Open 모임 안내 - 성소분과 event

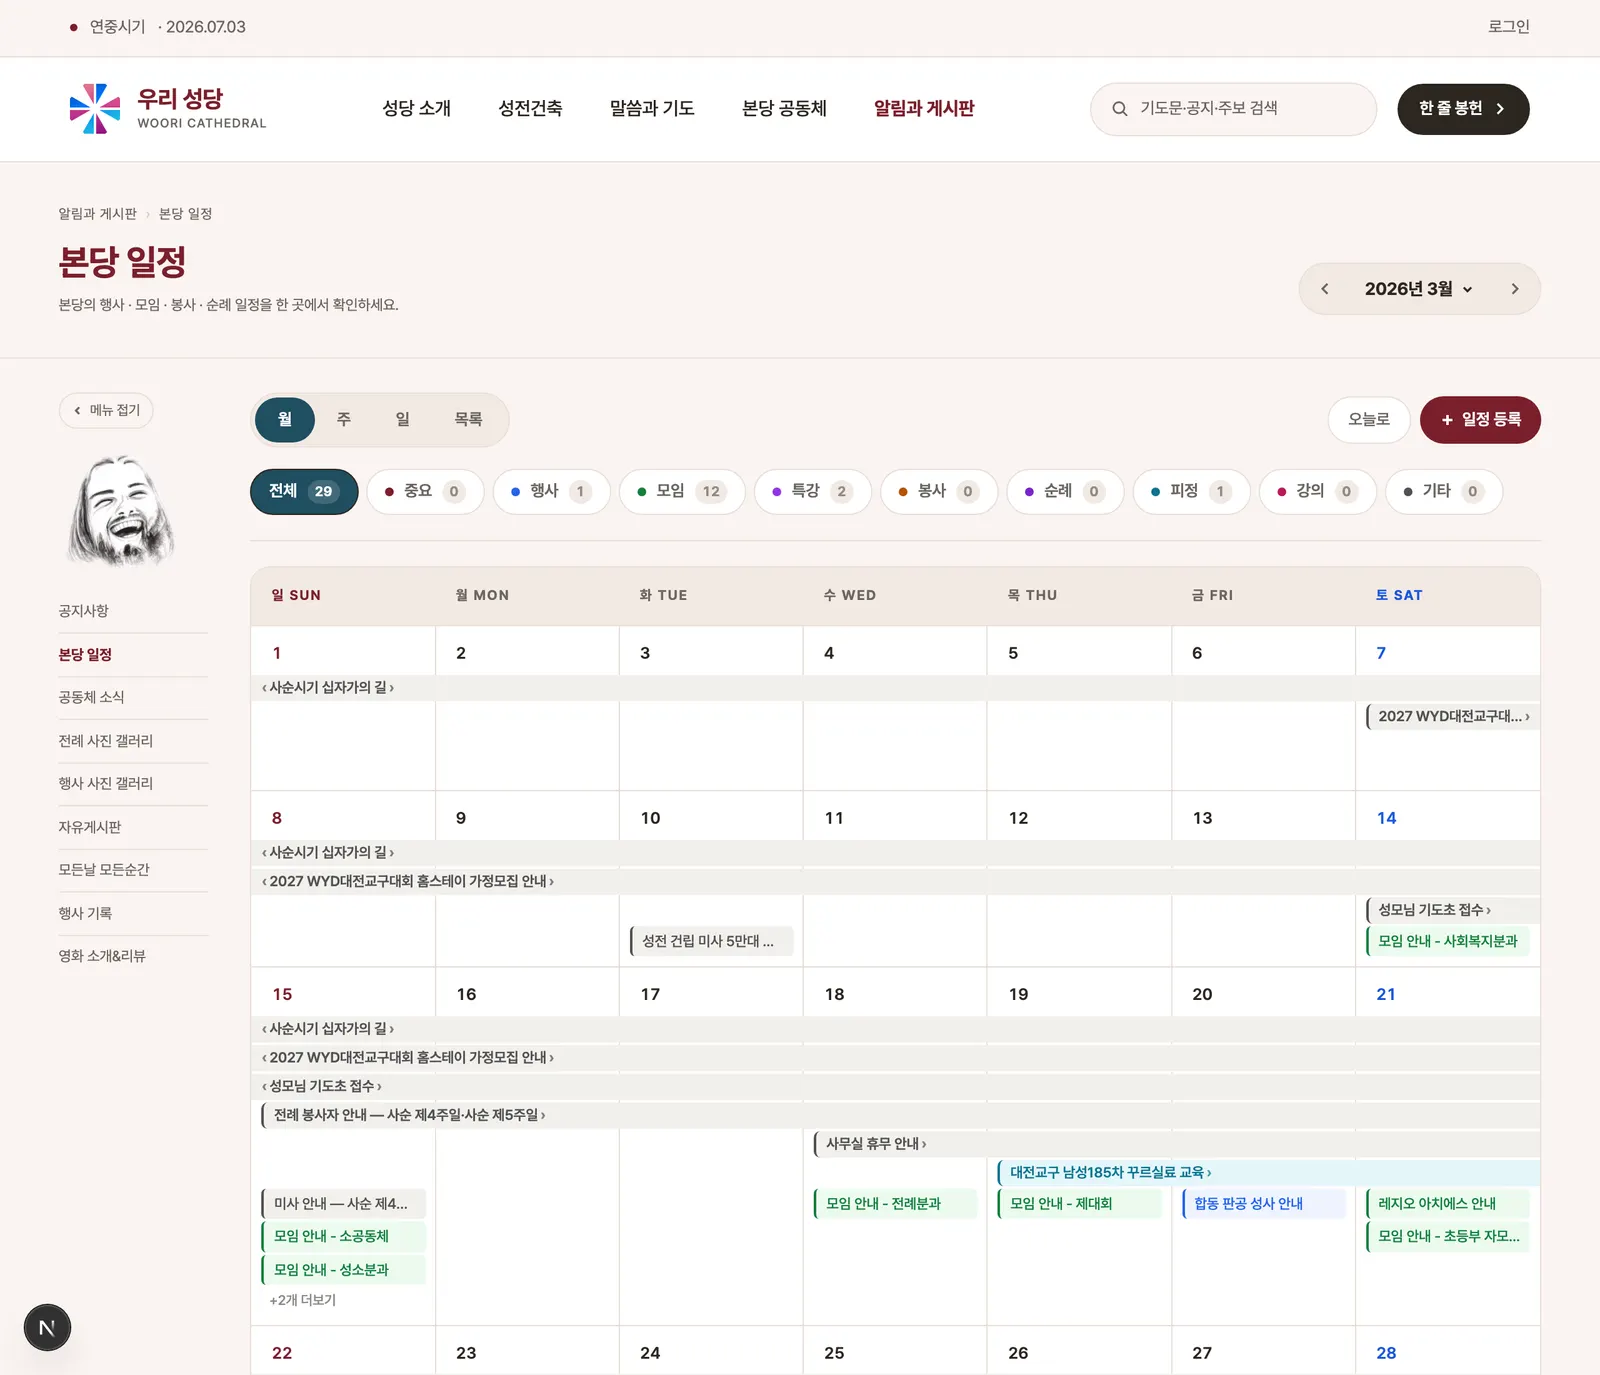pos(344,1270)
